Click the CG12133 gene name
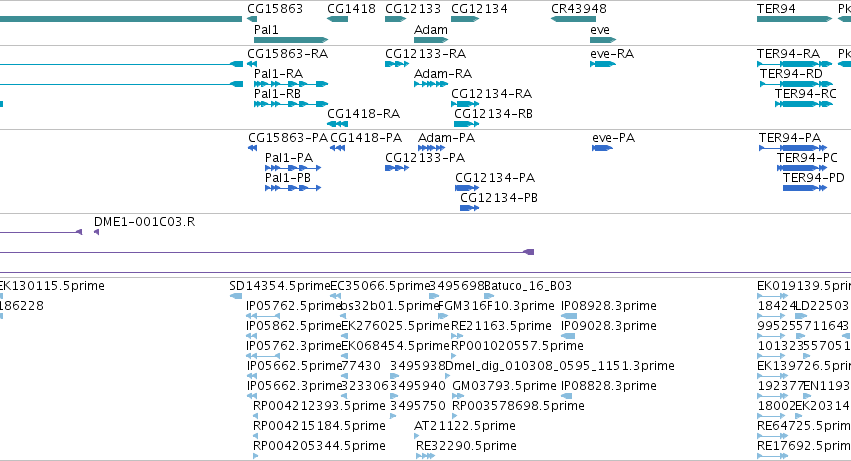 pos(412,9)
